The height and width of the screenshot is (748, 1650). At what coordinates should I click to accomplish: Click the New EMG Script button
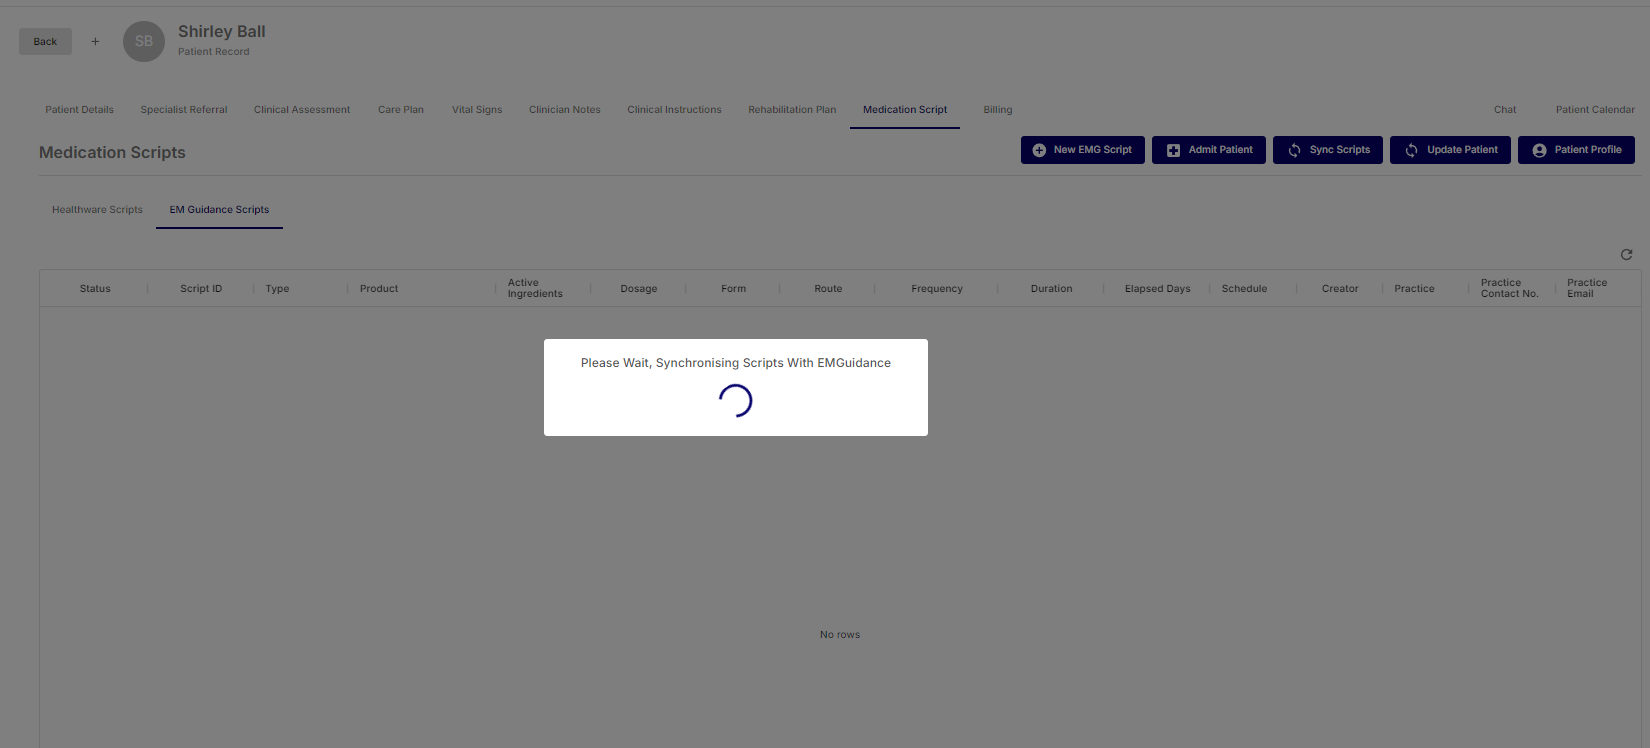click(x=1082, y=150)
